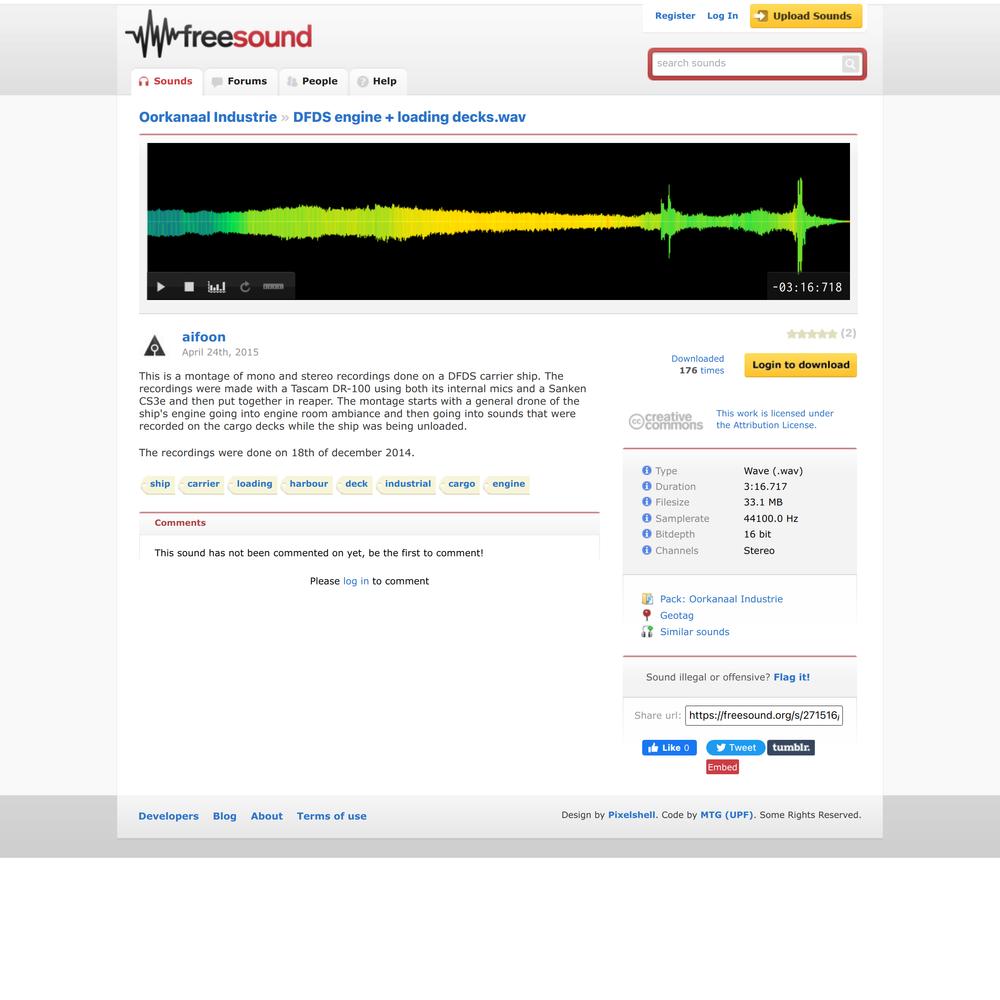Click the Tweet button
This screenshot has width=1000, height=1000.
click(735, 747)
